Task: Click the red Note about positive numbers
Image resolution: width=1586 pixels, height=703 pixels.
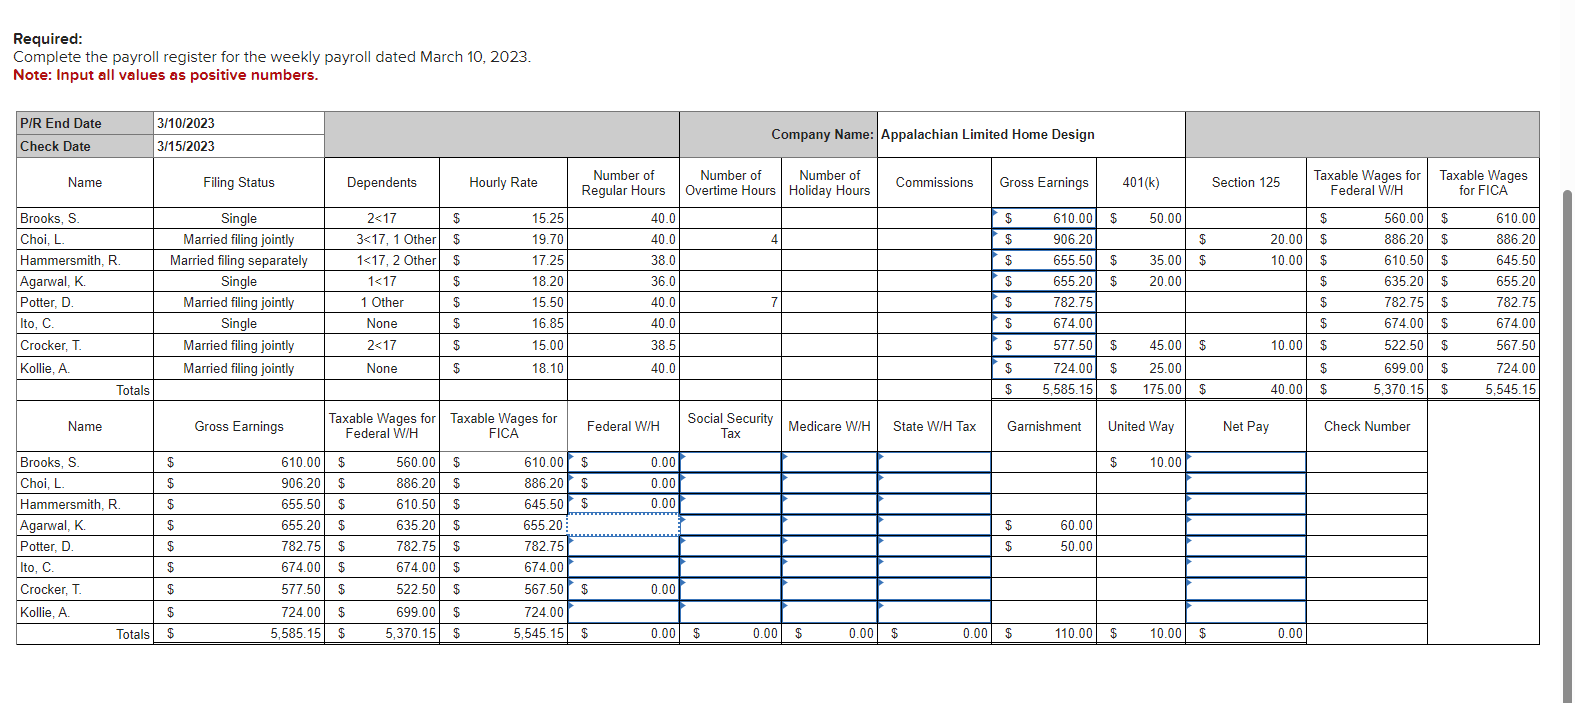Action: [165, 75]
